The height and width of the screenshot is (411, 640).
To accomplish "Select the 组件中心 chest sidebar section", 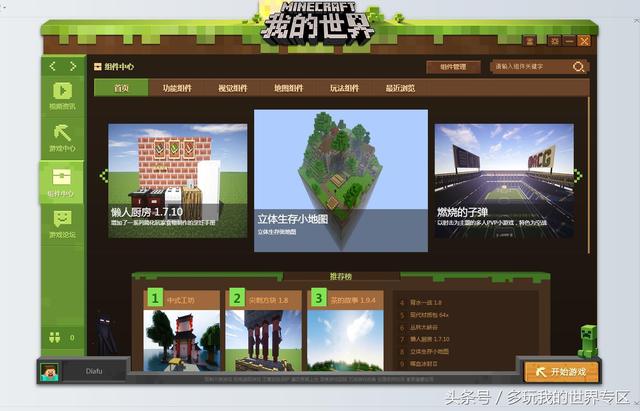I will [62, 182].
